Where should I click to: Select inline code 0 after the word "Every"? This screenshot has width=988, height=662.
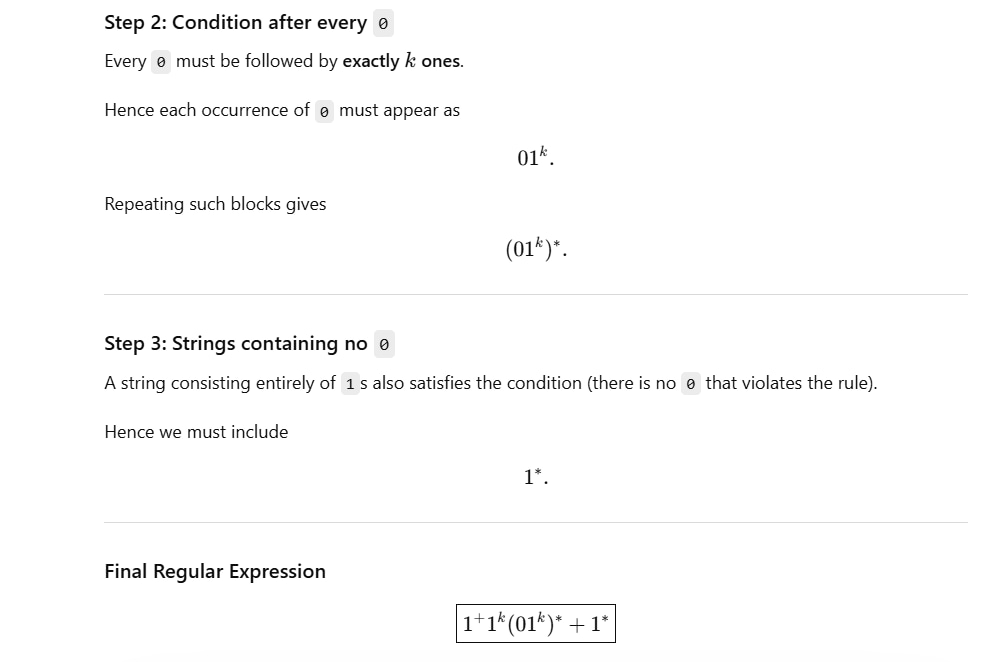161,62
